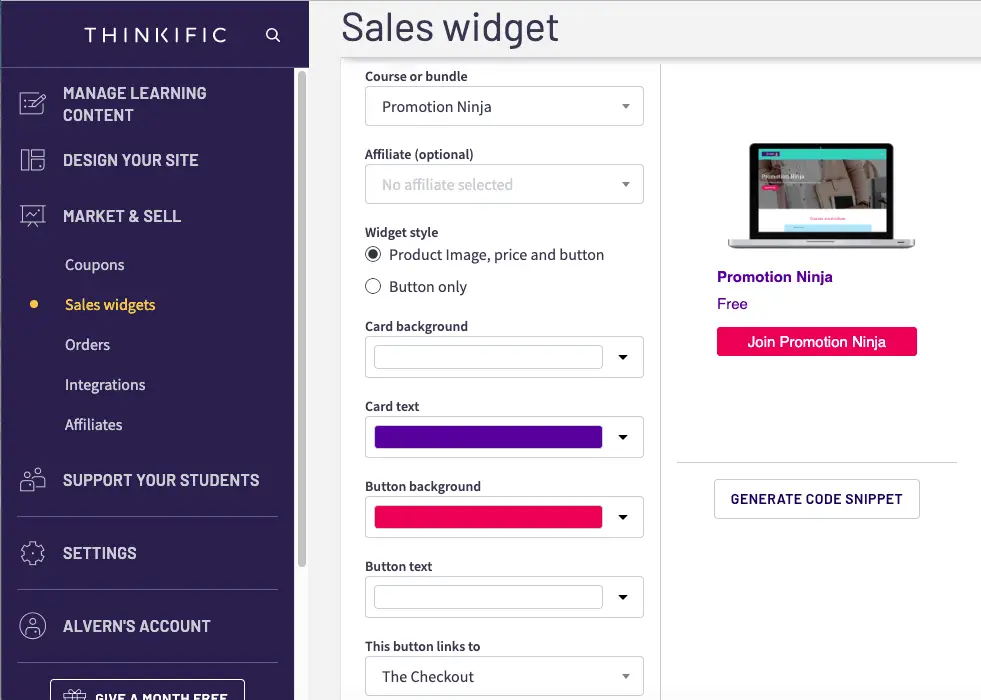The width and height of the screenshot is (981, 700).
Task: Click Join Promotion Ninja preview button
Action: coord(817,342)
